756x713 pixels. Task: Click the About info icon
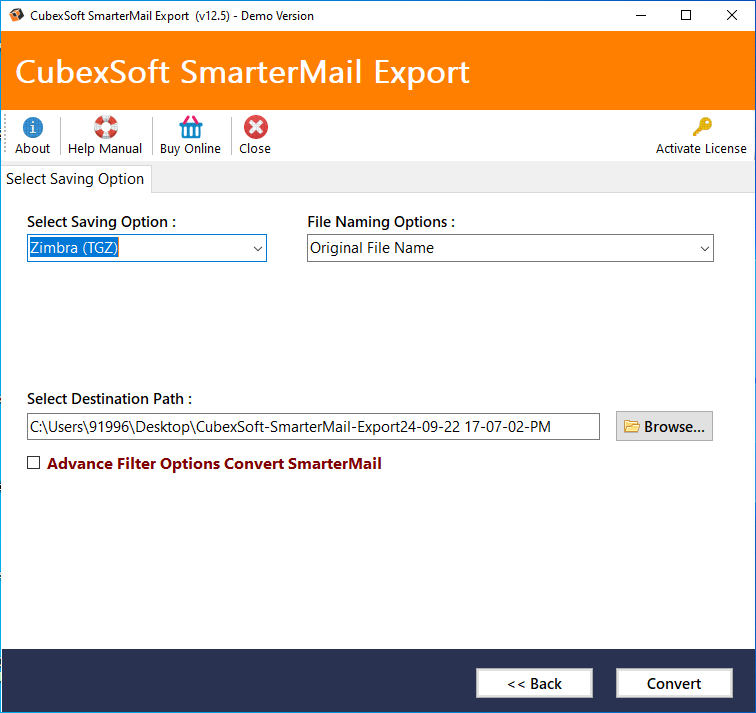pyautogui.click(x=32, y=128)
